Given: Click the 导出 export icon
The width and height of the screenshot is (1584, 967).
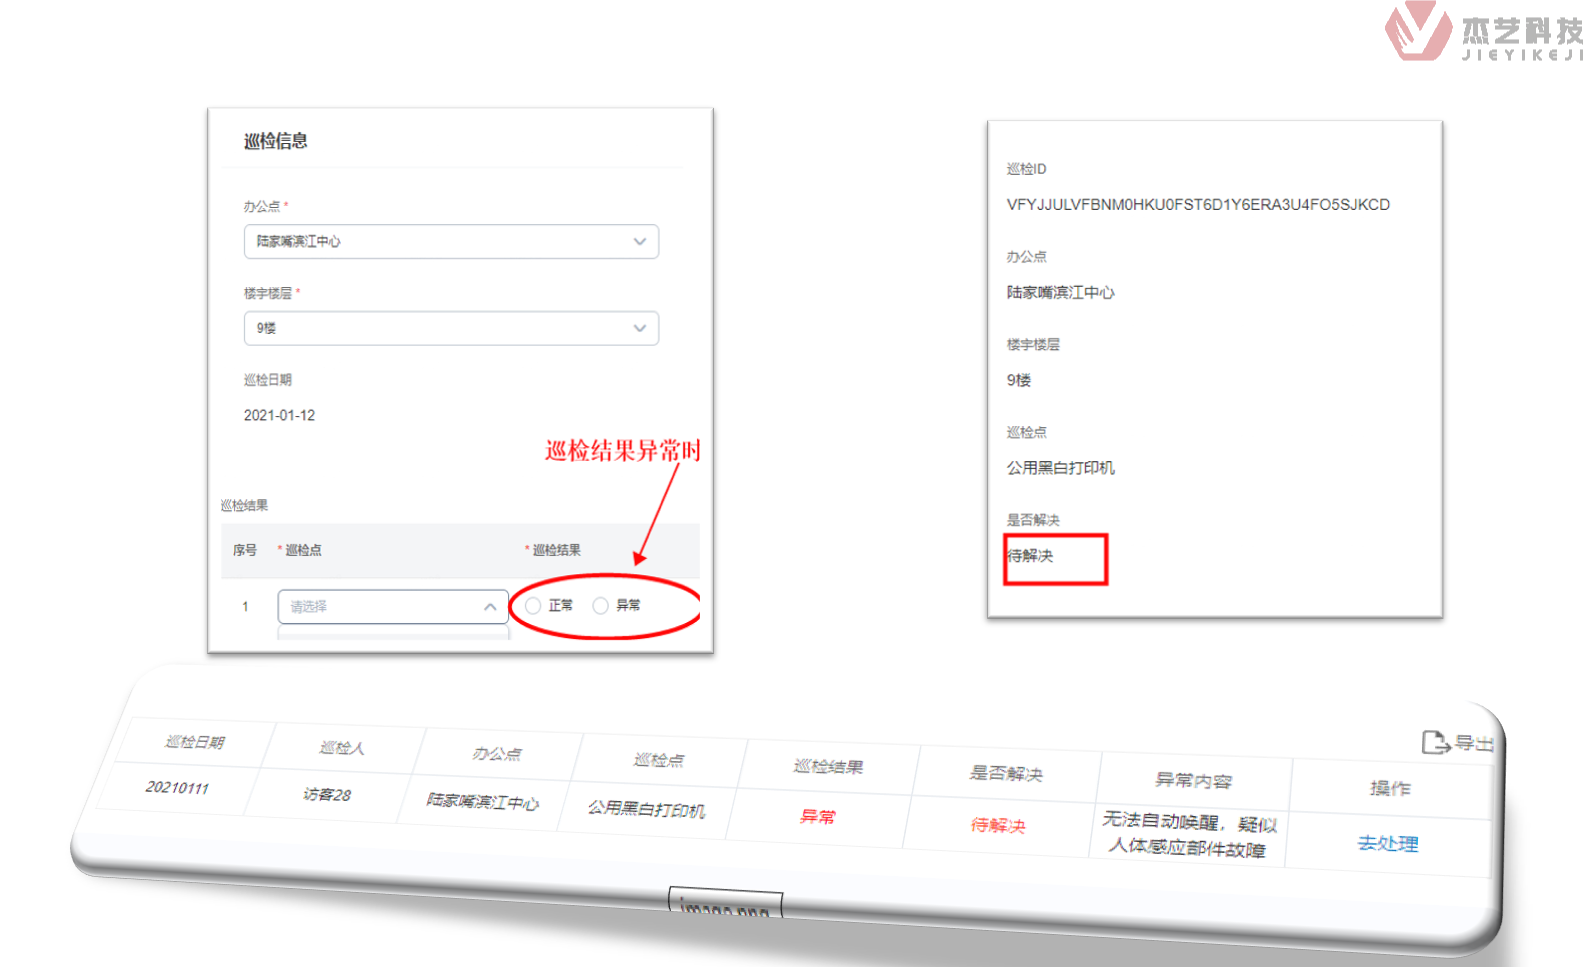Looking at the screenshot, I should point(1435,742).
